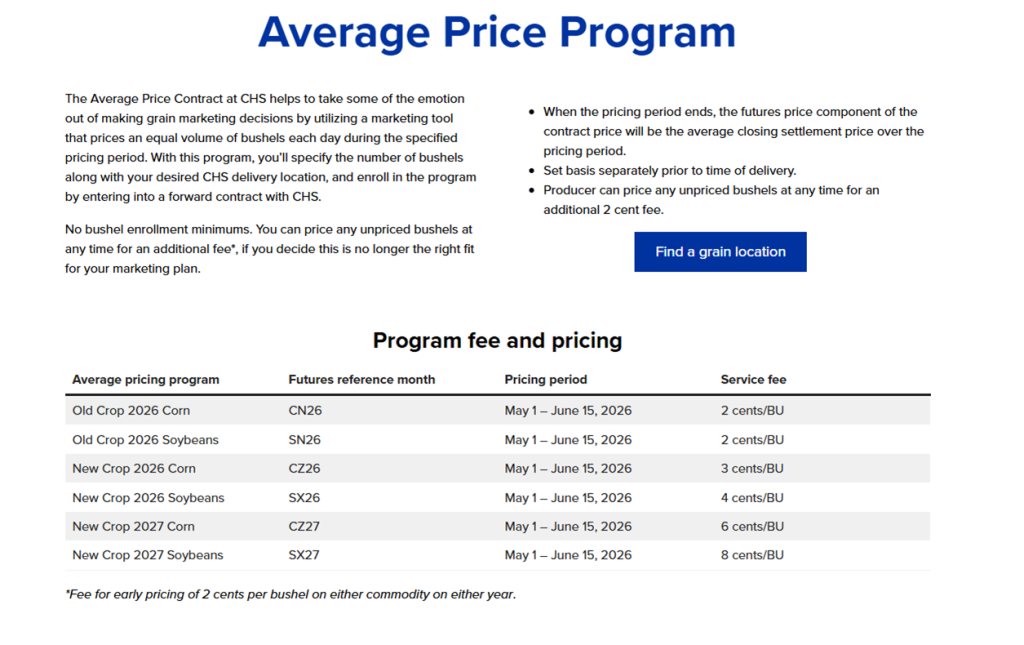
Task: Select the Old Crop 2026 Soybeans row
Action: (145, 440)
